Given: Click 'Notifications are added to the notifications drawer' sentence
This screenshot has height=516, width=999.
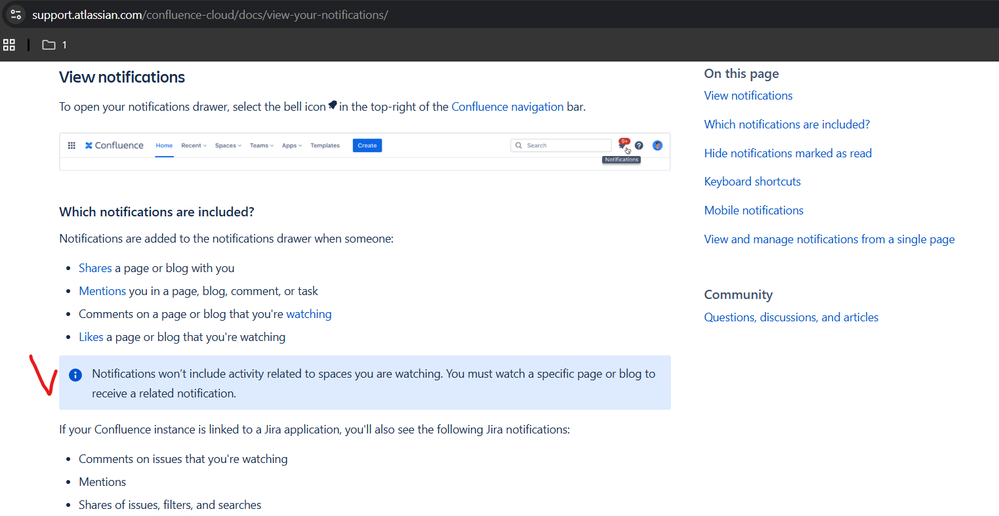Looking at the screenshot, I should [227, 239].
